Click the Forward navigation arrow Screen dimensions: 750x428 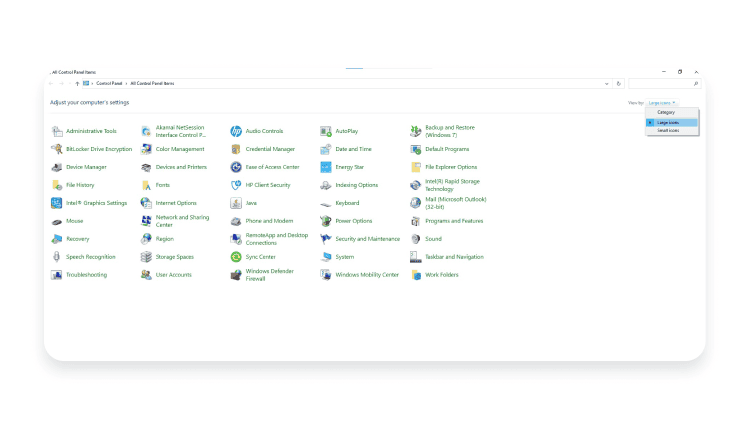61,84
